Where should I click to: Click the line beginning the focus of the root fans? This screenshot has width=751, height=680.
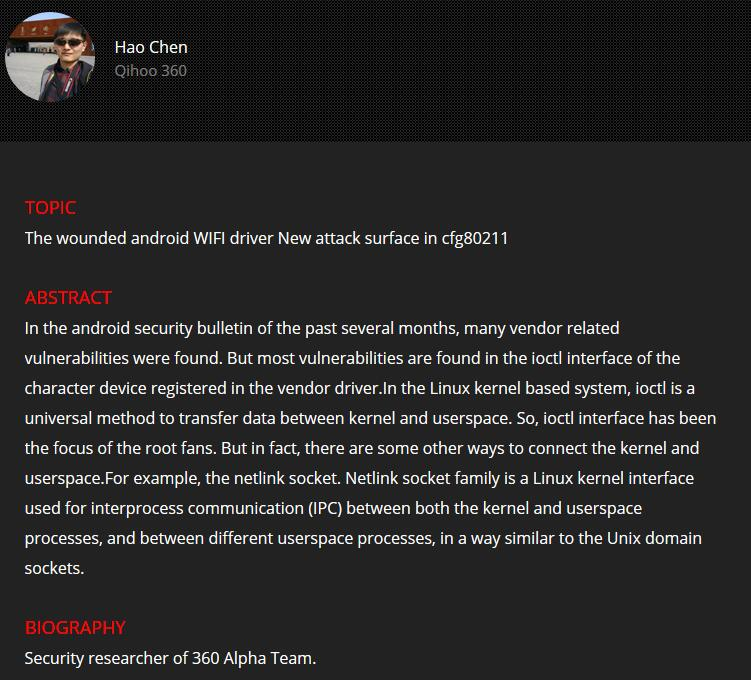[x=362, y=448]
